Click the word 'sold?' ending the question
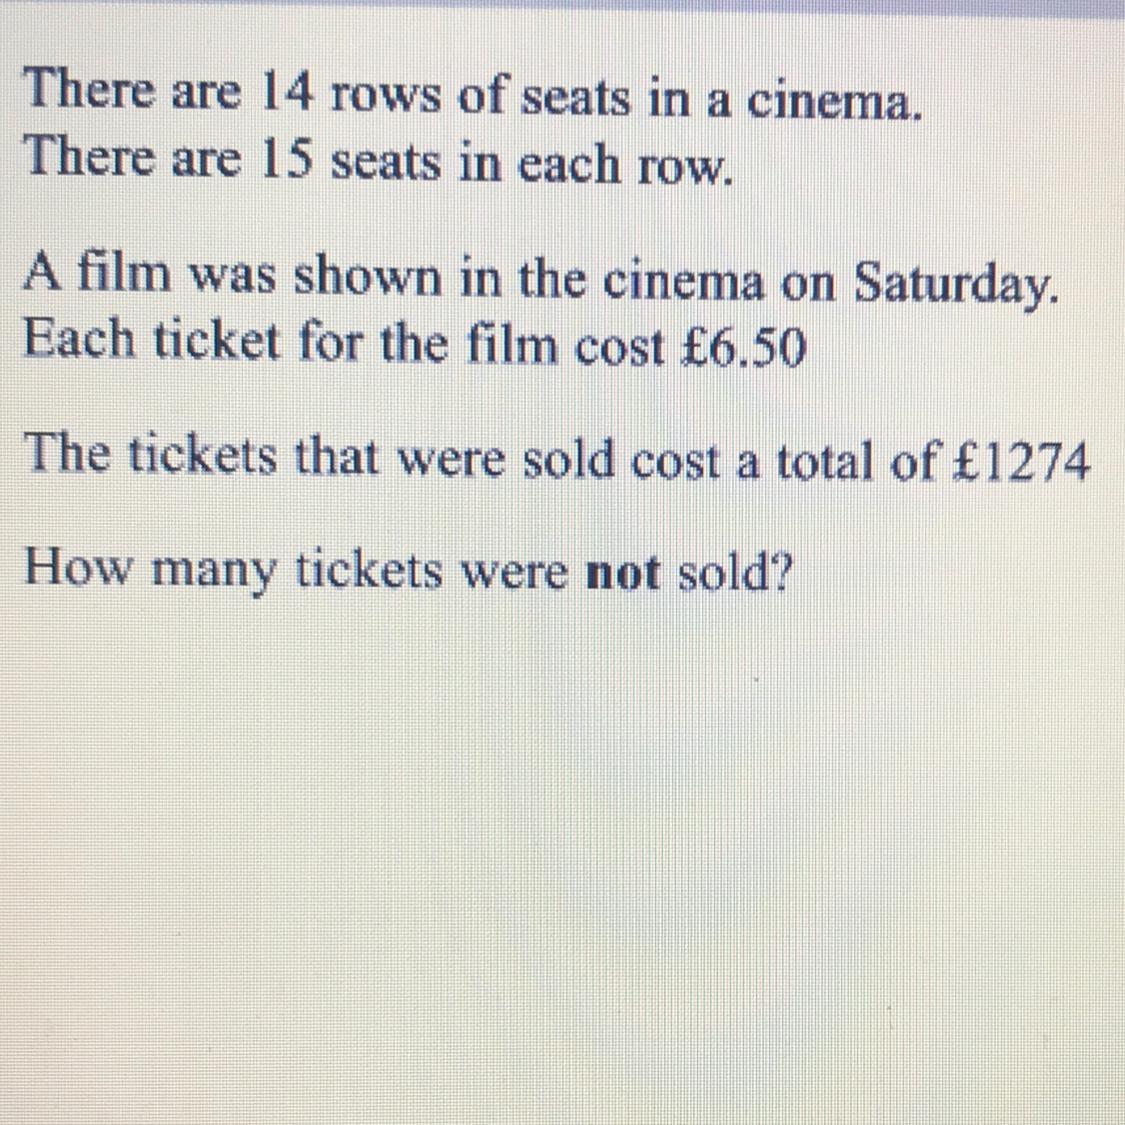 [735, 573]
